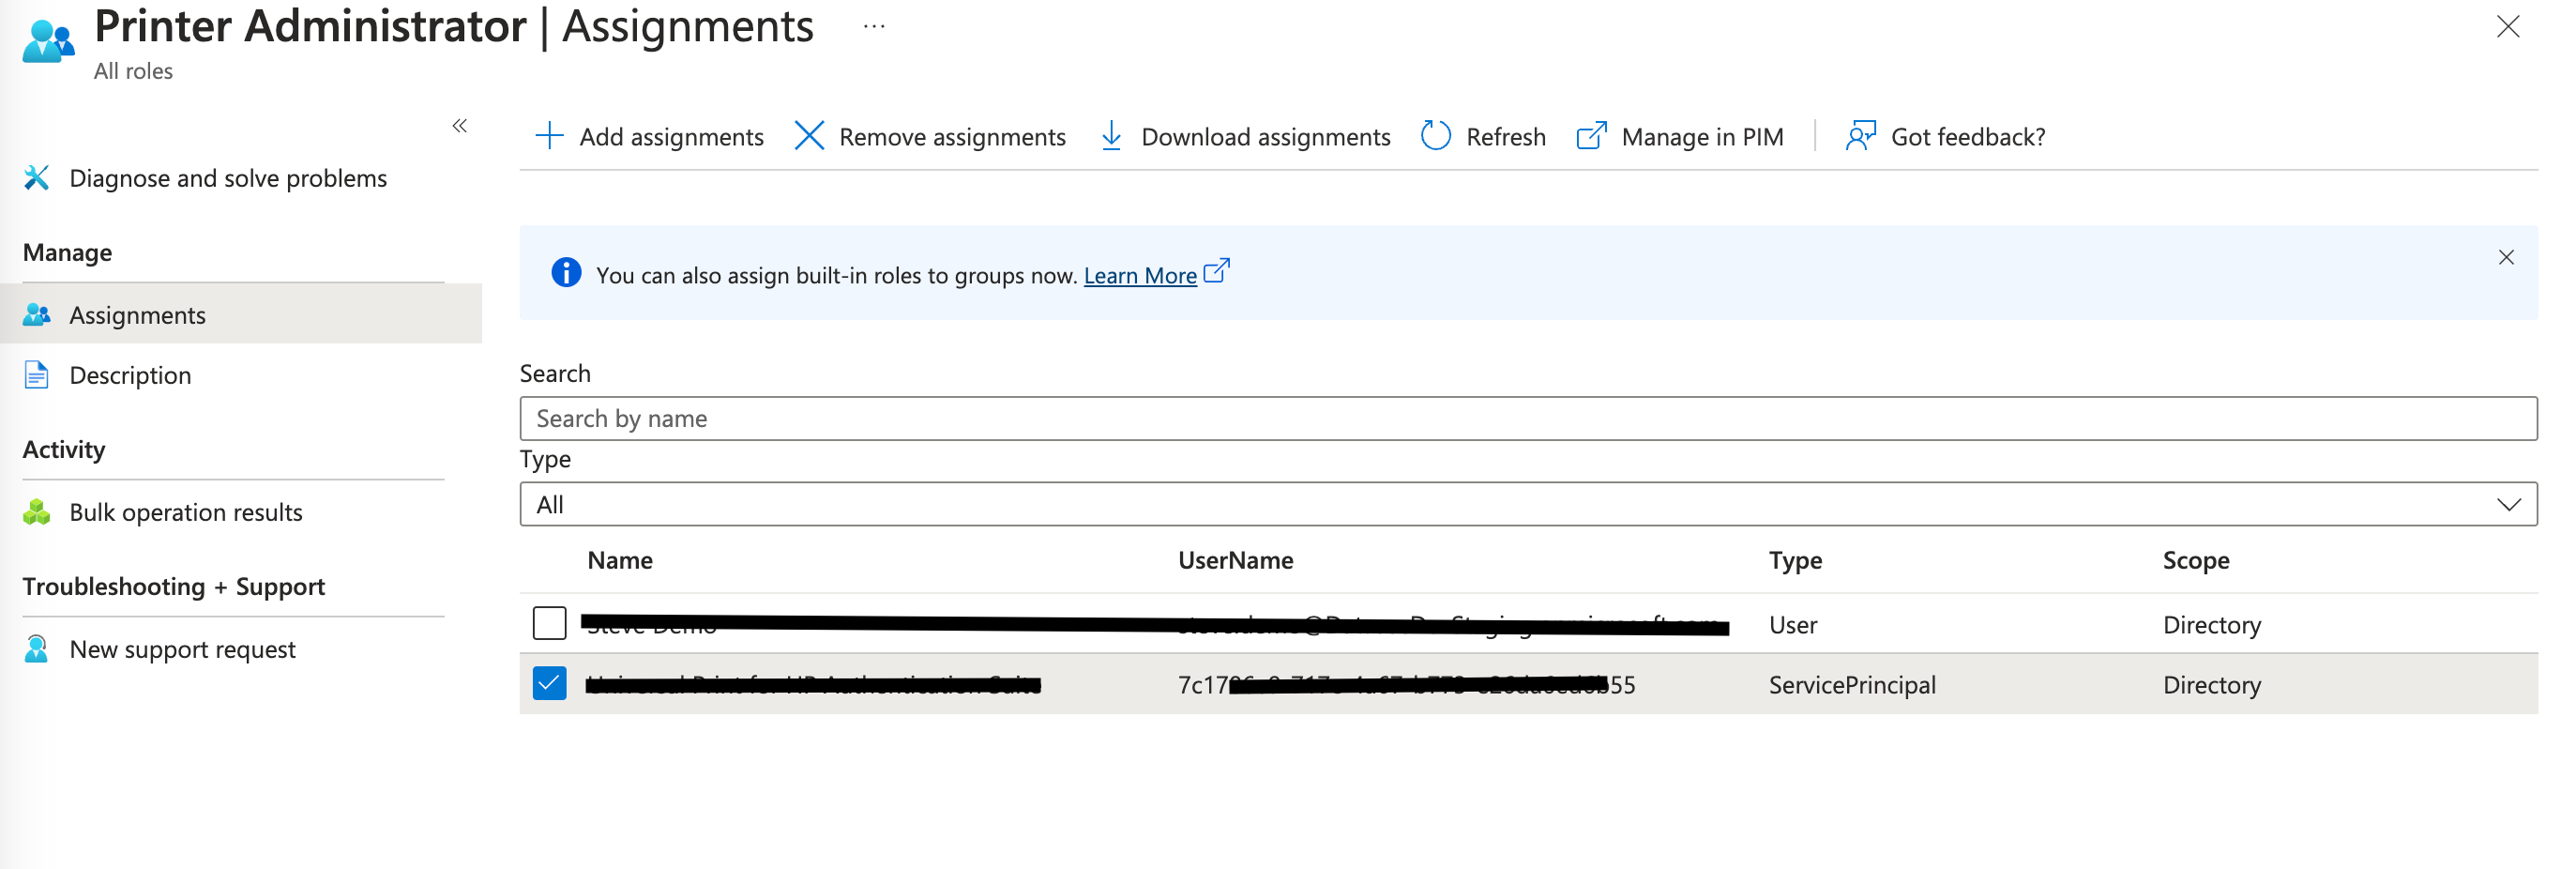
Task: Dismiss the info banner with its X
Action: [2506, 258]
